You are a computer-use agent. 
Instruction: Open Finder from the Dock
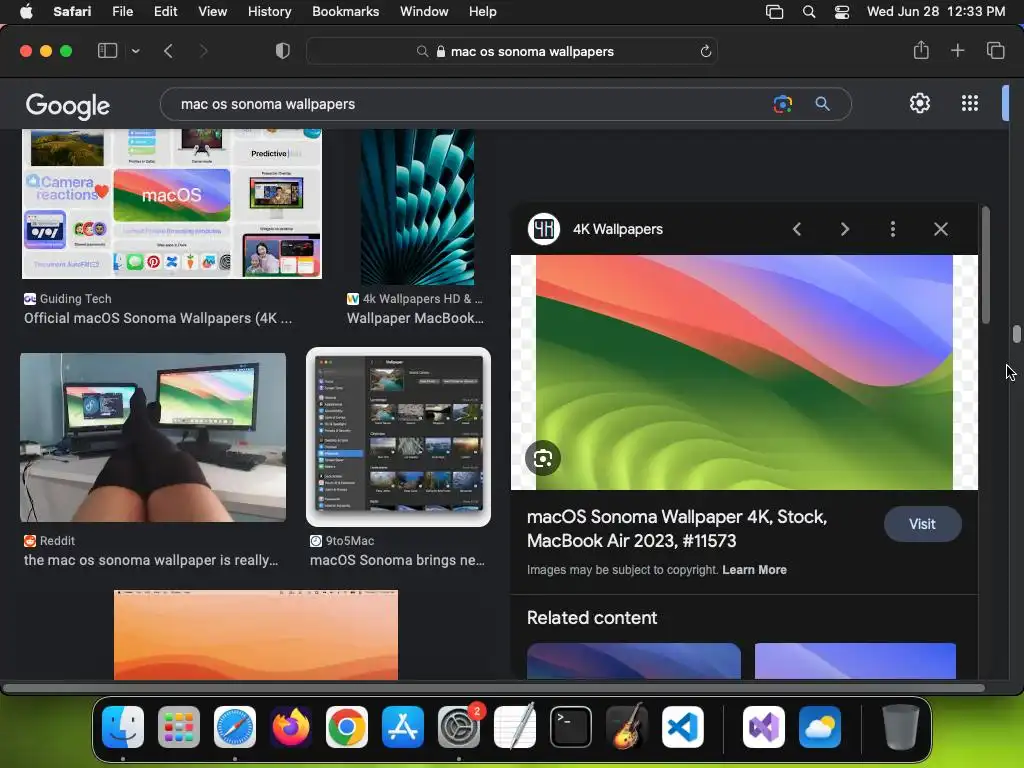click(x=123, y=727)
